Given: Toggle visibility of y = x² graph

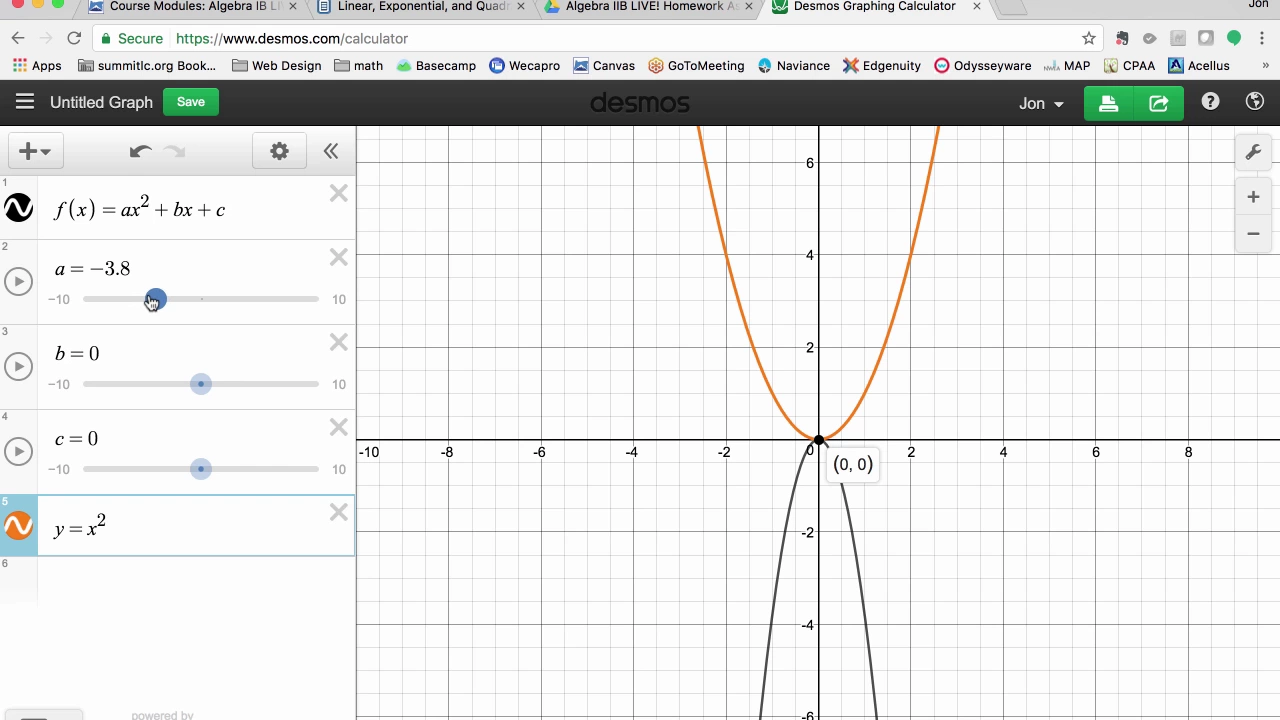Looking at the screenshot, I should (19, 526).
